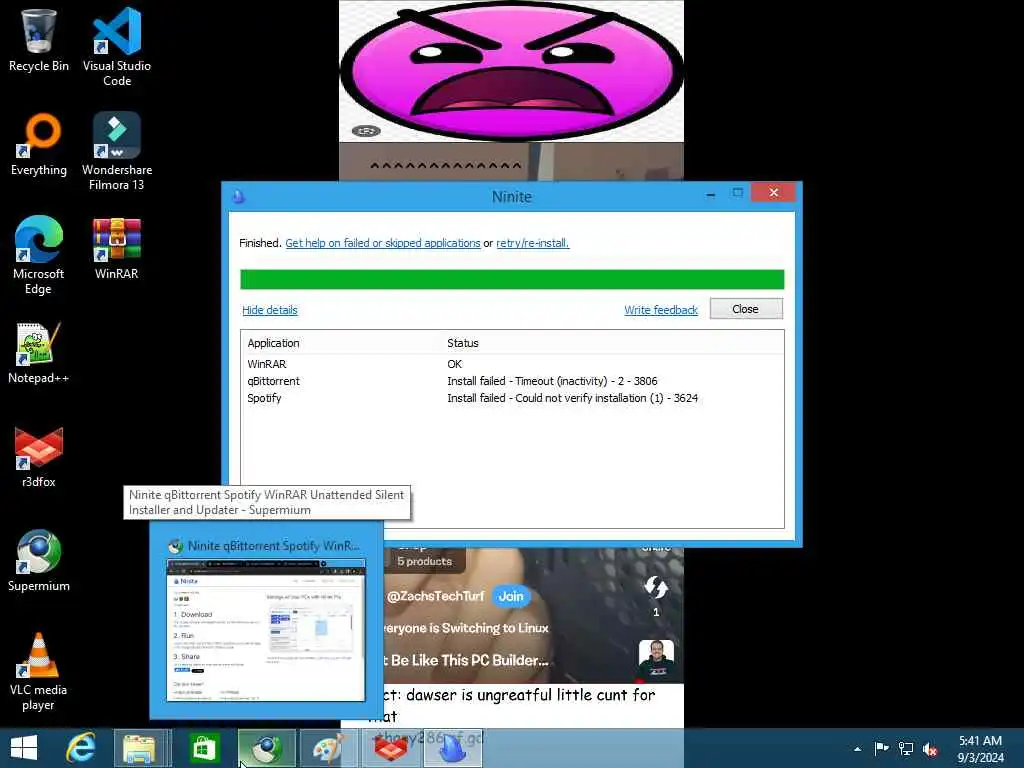Select the Spotify row in details list

(512, 398)
